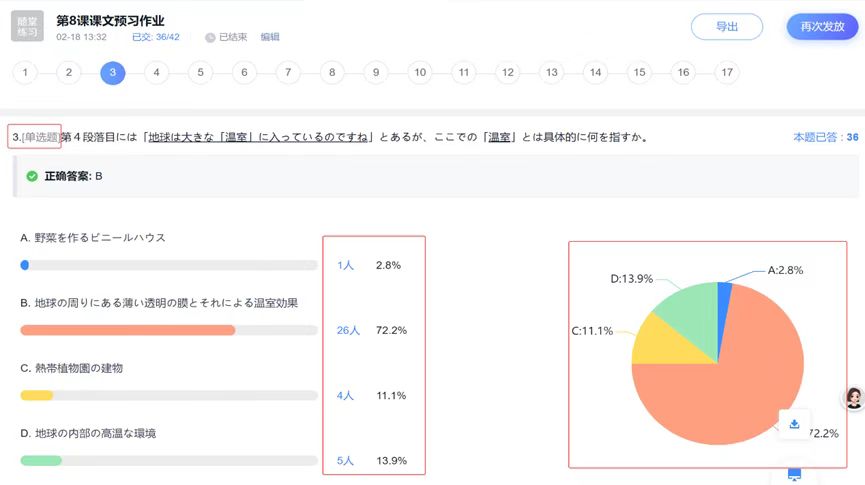The height and width of the screenshot is (485, 865).
Task: Click the 再次发放 button
Action: point(822,27)
